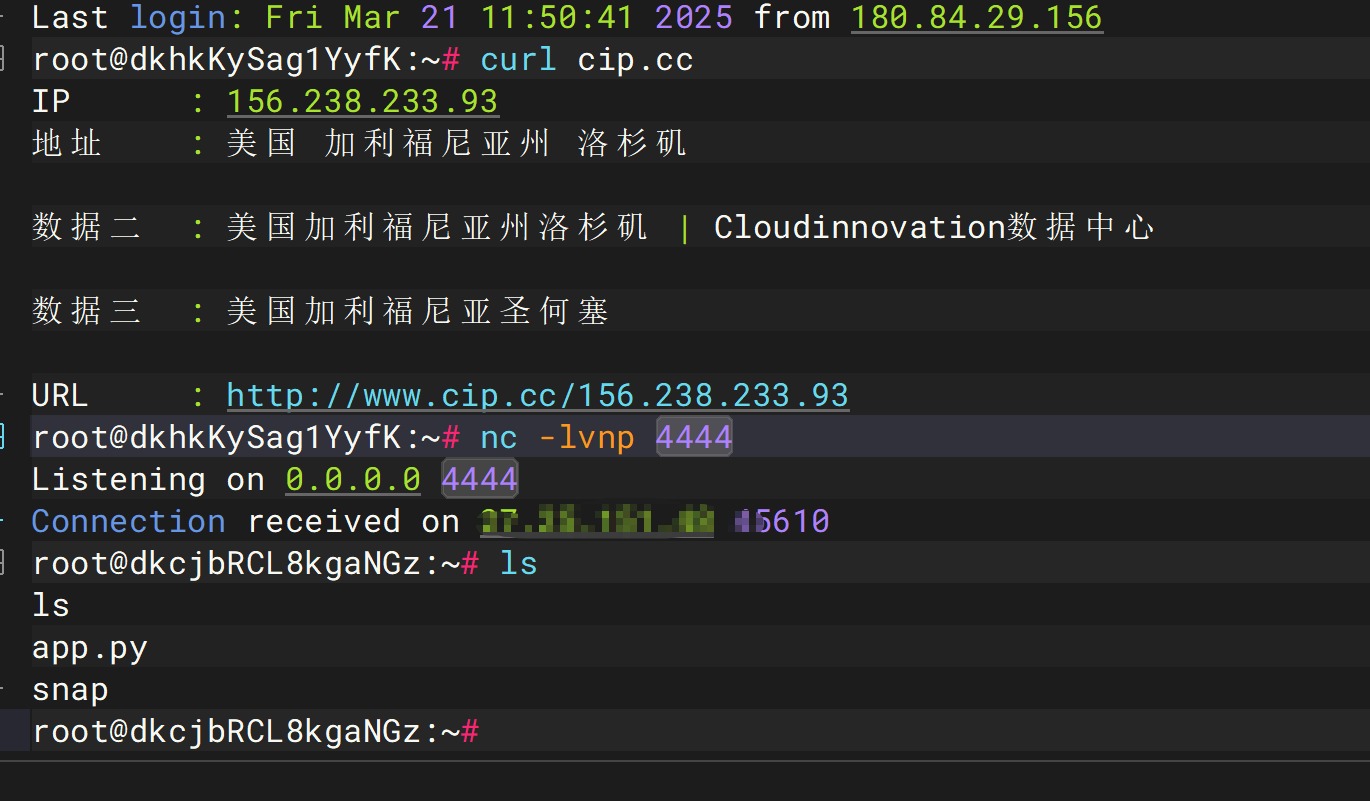Click the Cloudinnovation data center text
The height and width of the screenshot is (801, 1370).
click(x=933, y=227)
